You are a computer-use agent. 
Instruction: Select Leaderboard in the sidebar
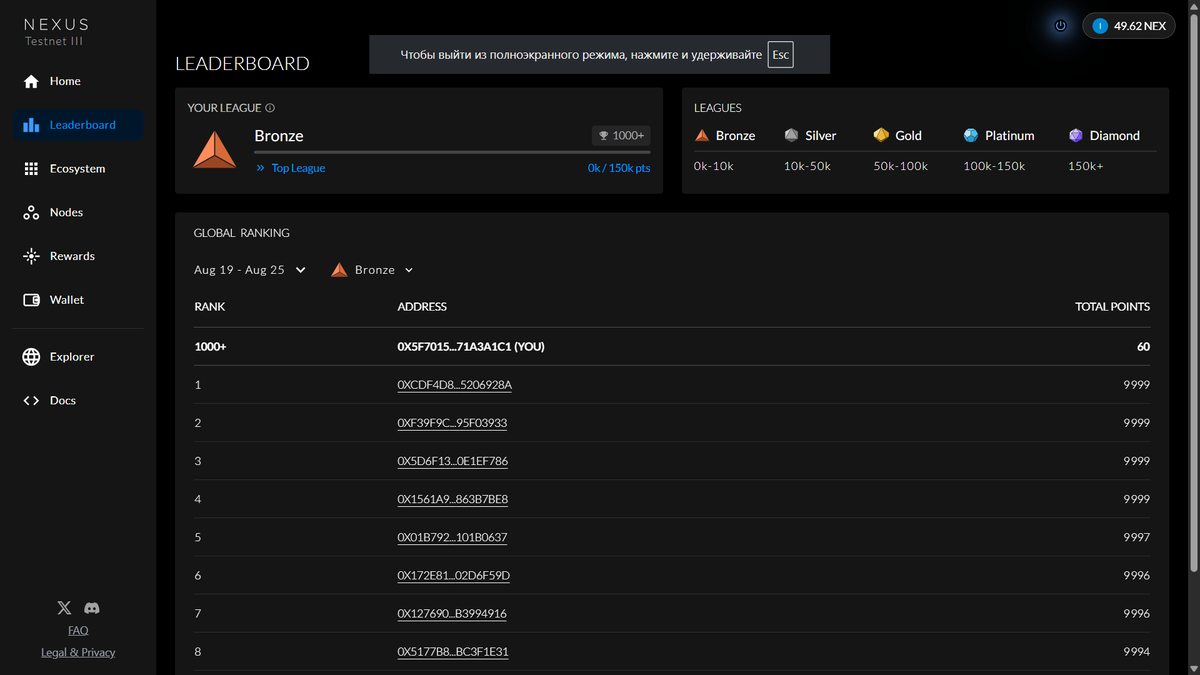pos(79,125)
